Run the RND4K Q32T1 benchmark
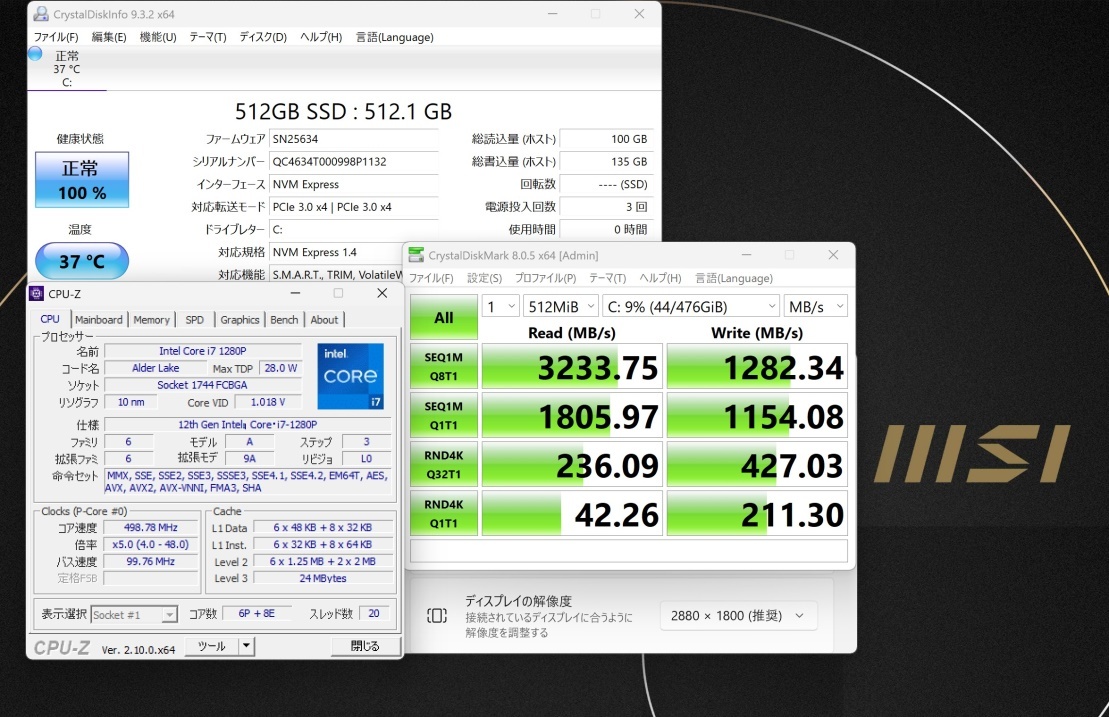Viewport: 1109px width, 717px height. click(444, 465)
